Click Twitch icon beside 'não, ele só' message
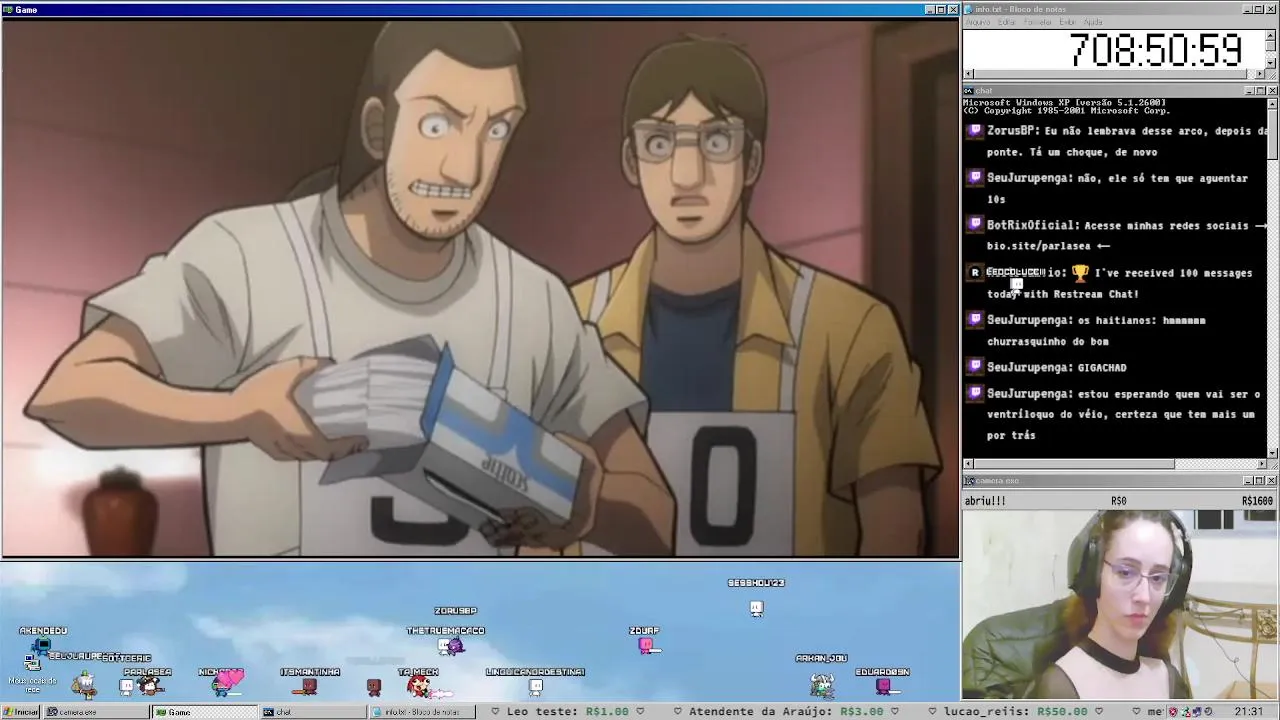The width and height of the screenshot is (1280, 720). (975, 178)
